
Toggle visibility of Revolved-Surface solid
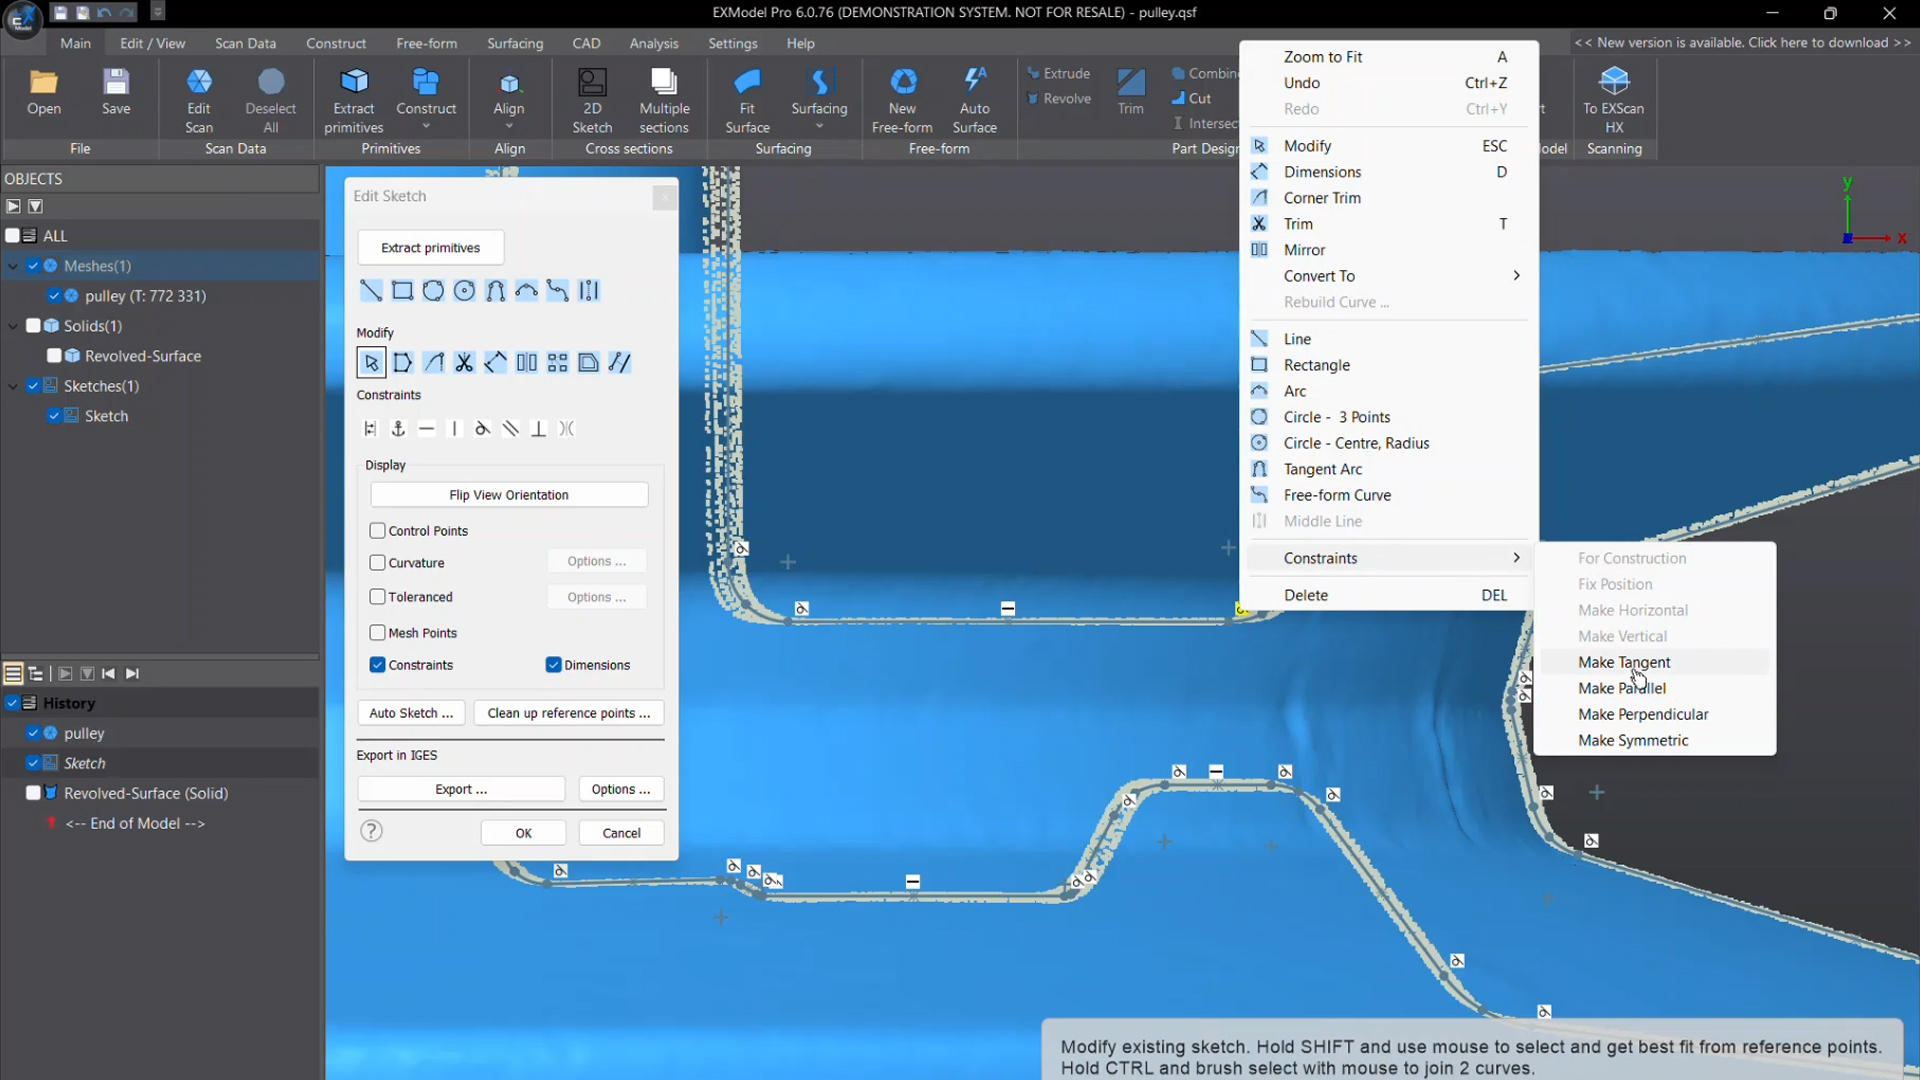(54, 356)
